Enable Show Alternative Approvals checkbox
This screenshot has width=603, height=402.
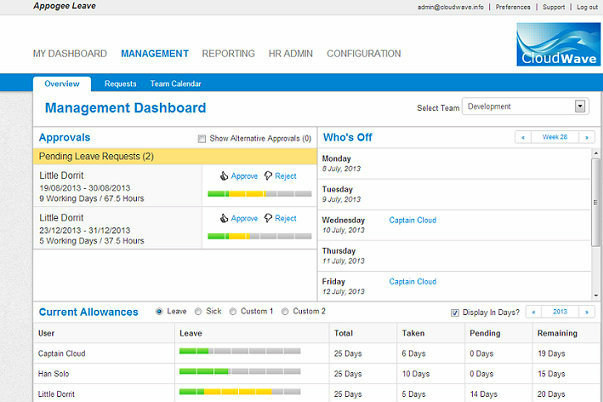tap(202, 138)
